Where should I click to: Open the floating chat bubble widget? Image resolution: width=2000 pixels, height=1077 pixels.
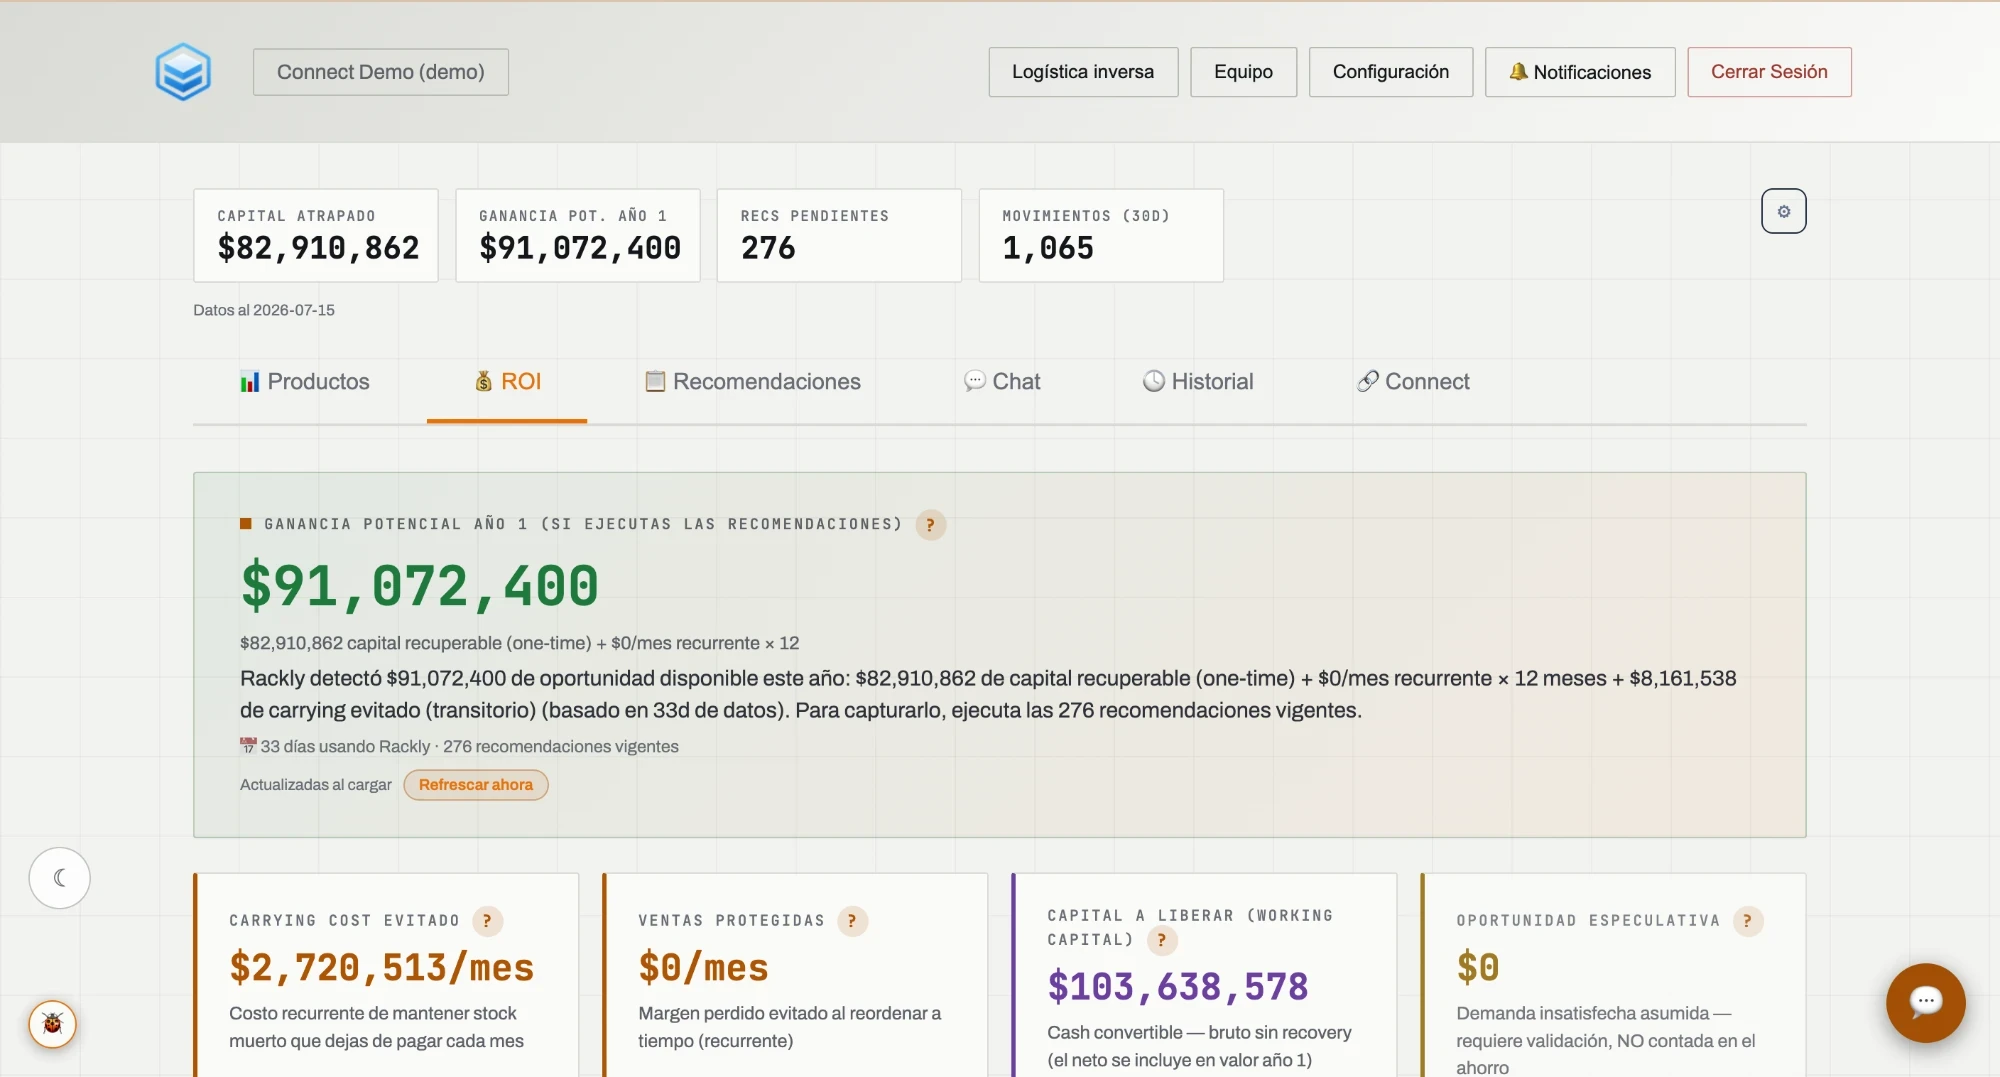click(x=1925, y=1002)
